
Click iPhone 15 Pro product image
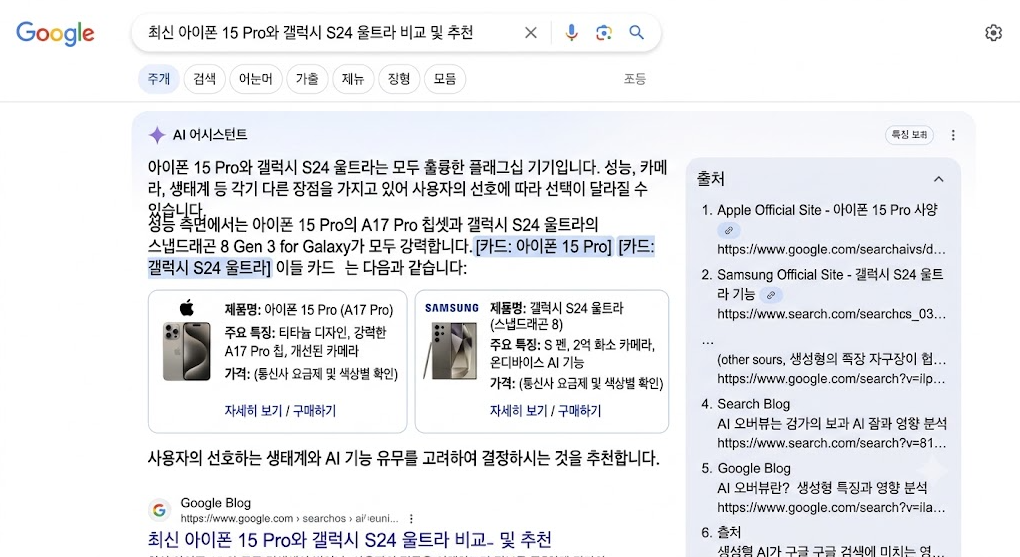click(187, 351)
